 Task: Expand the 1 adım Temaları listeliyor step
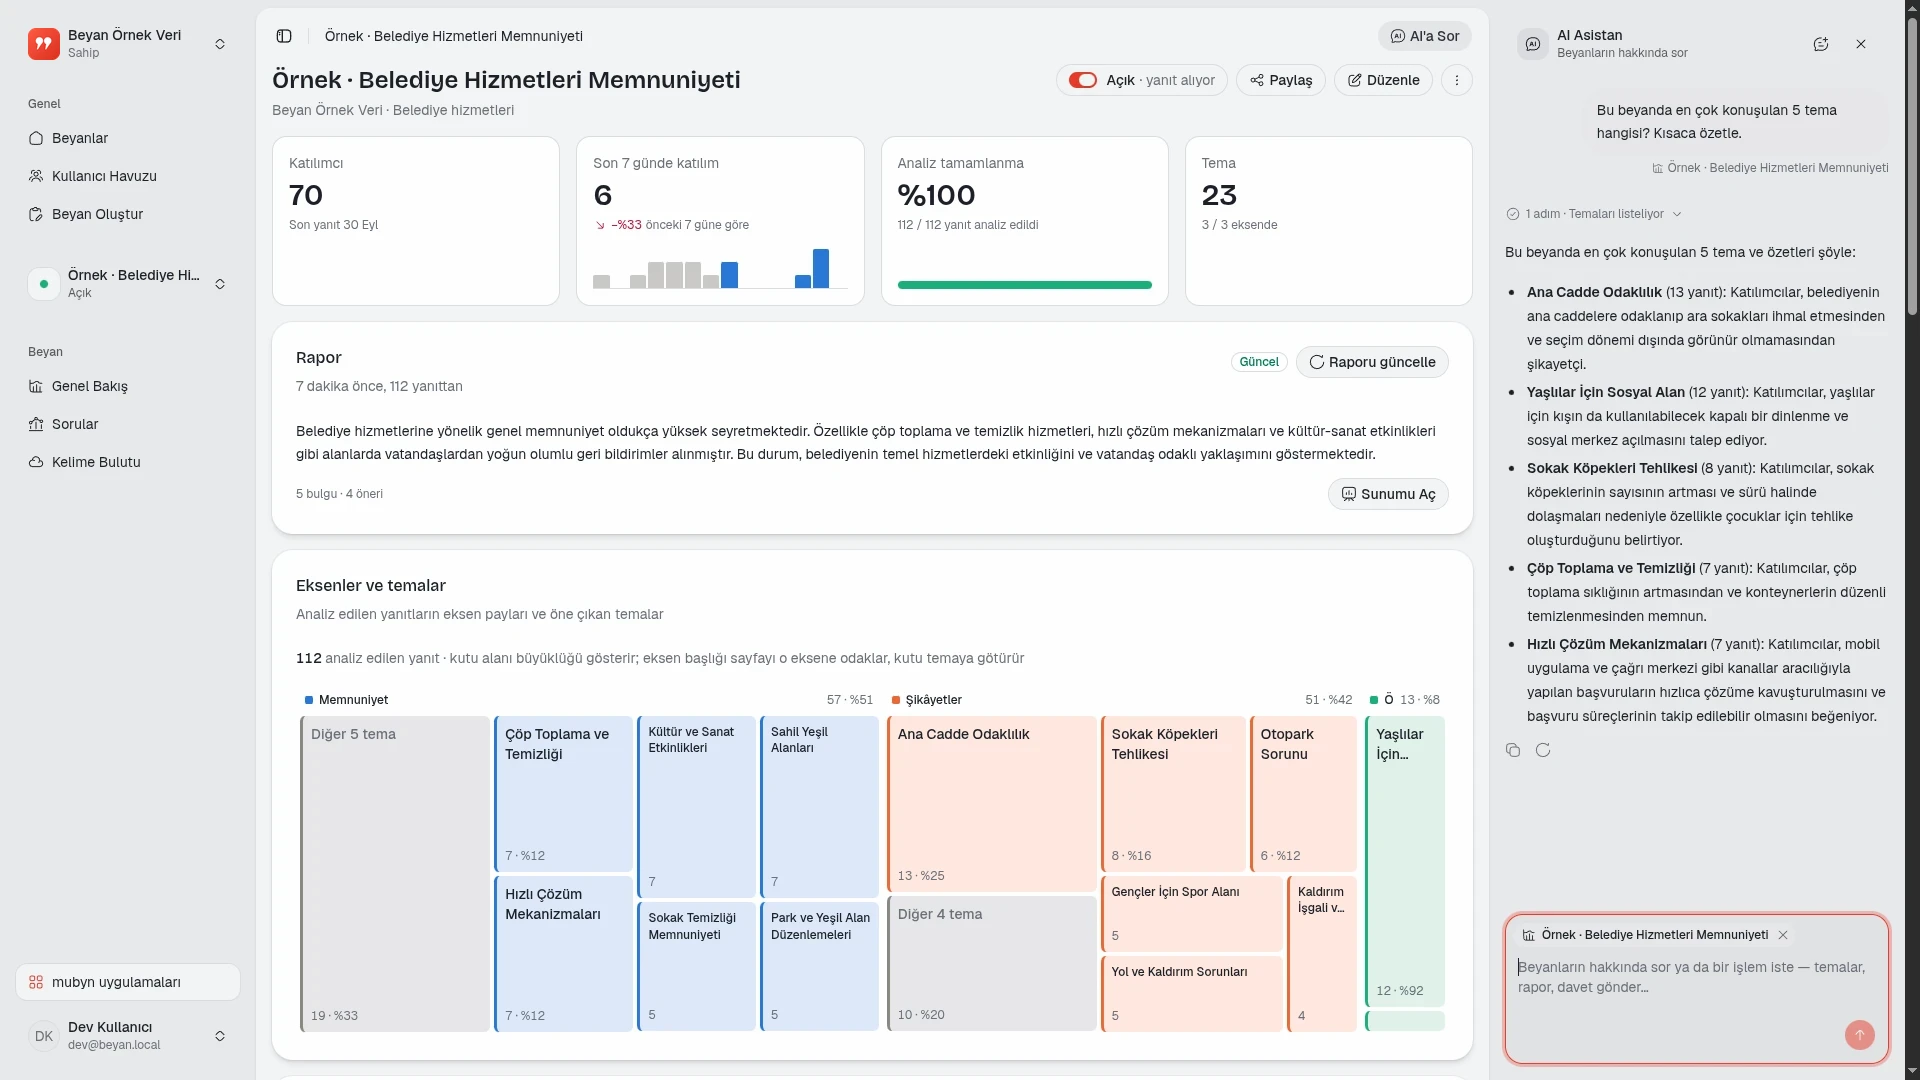[x=1595, y=214]
